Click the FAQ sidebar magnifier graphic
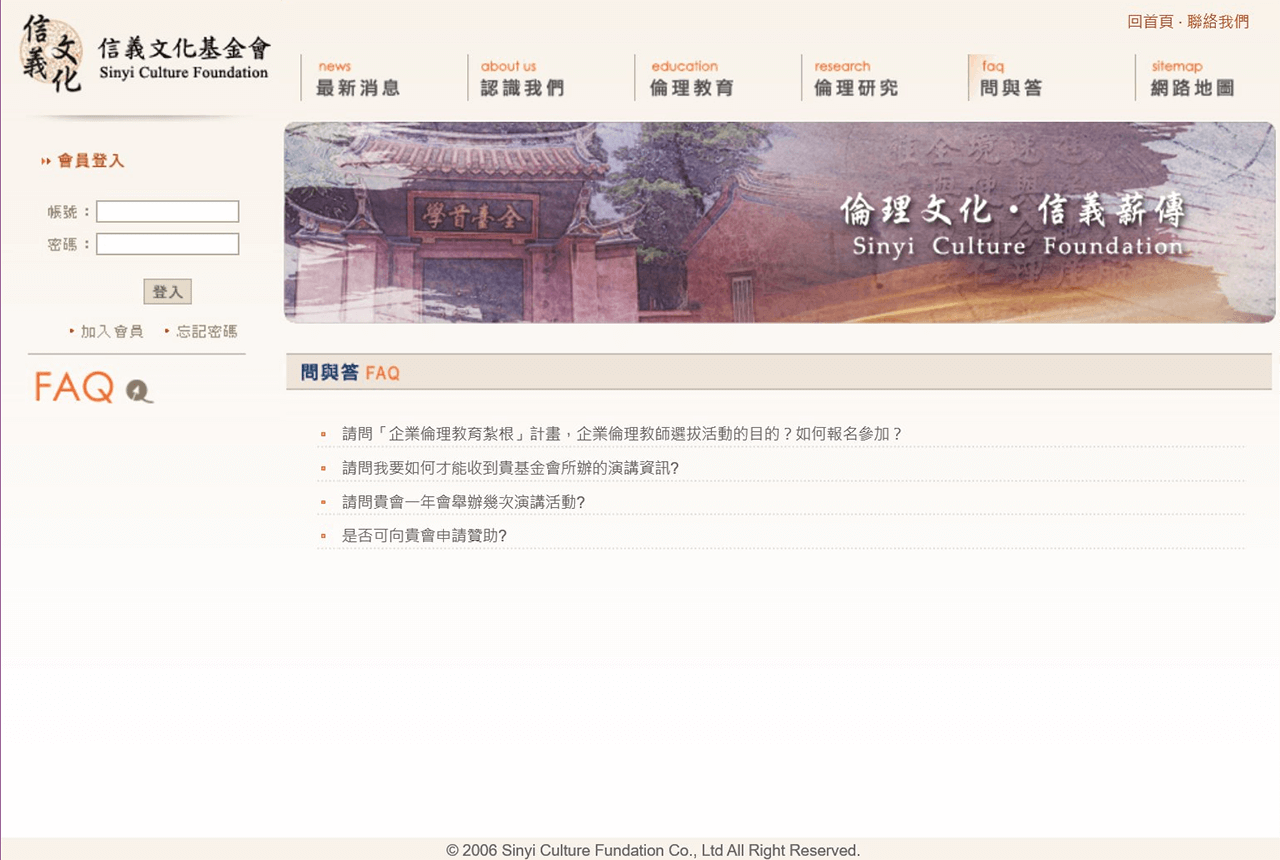The height and width of the screenshot is (860, 1280). coord(139,391)
